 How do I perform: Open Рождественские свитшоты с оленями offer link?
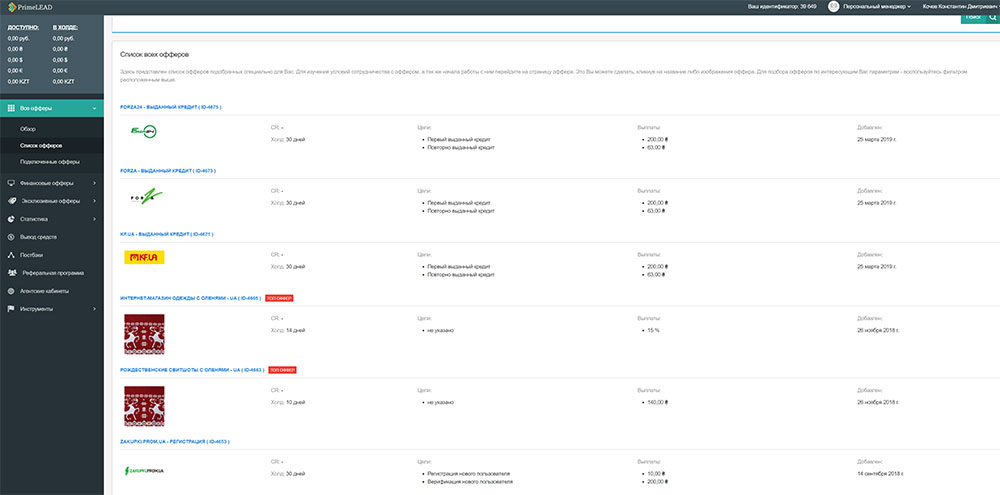192,370
